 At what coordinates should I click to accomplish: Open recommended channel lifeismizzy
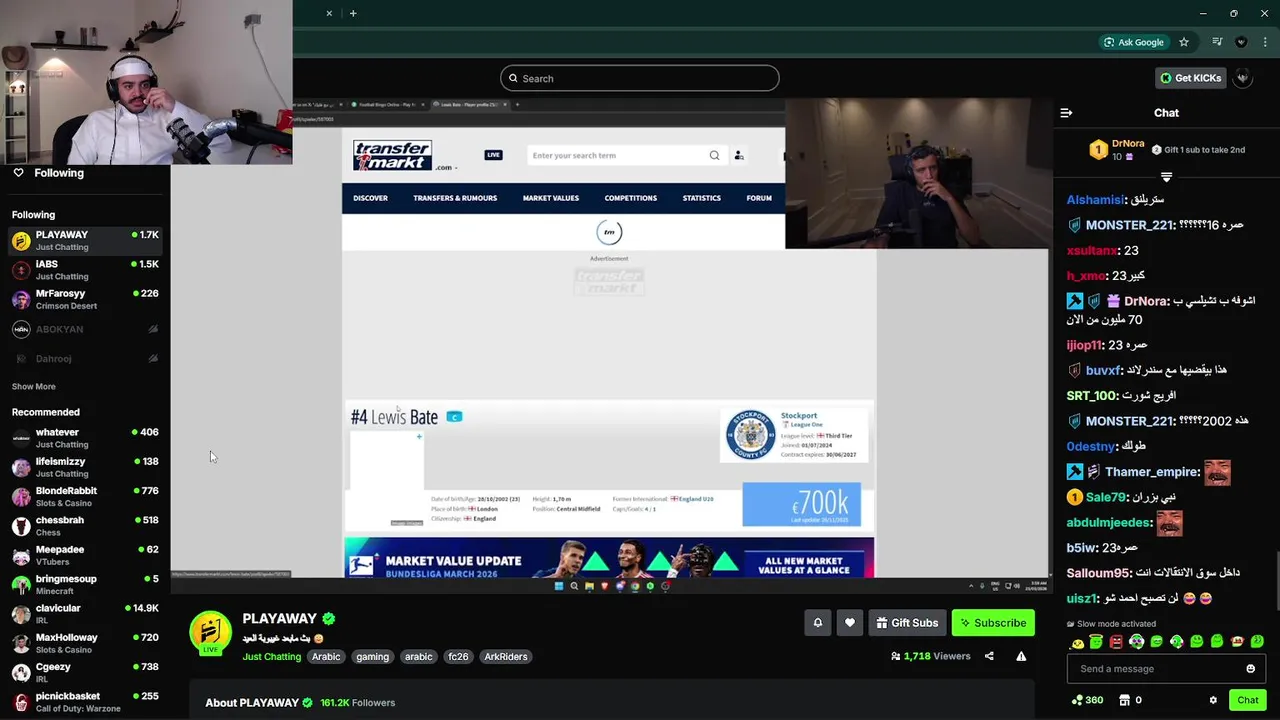point(85,467)
